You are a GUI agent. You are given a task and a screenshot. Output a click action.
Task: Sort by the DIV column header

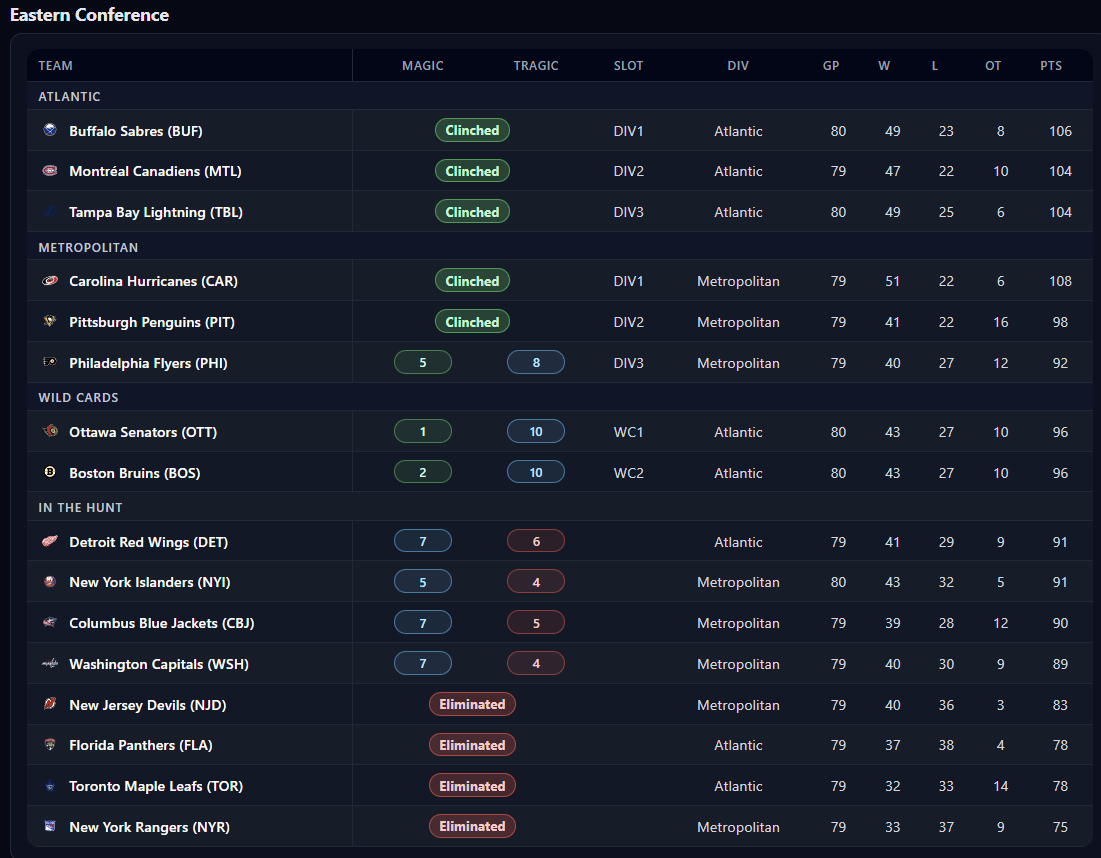(738, 65)
